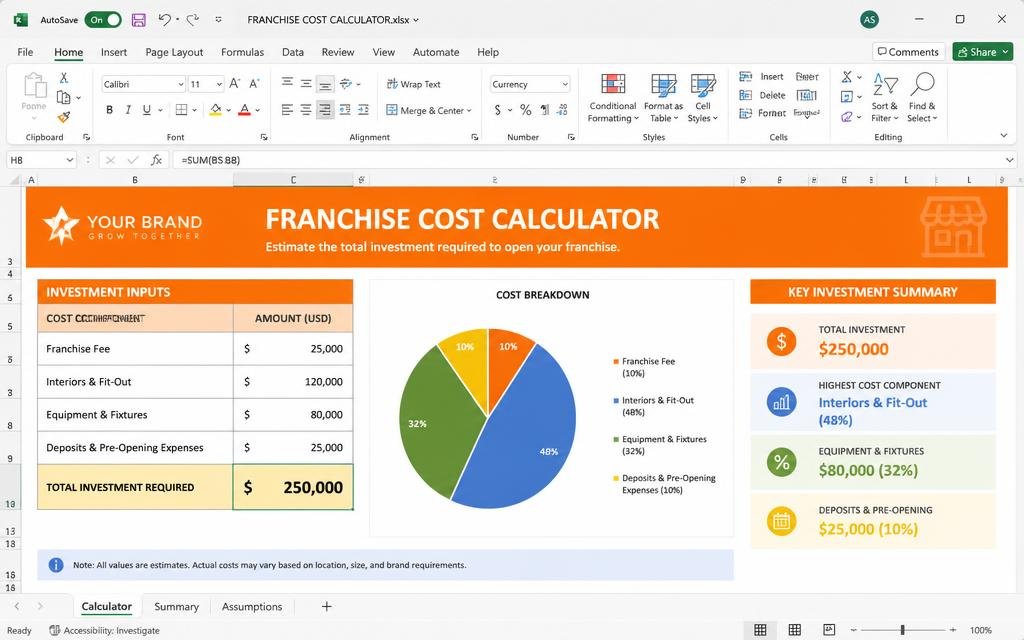Screen dimensions: 1024x640
Task: Toggle Wrap Text
Action: pos(414,84)
